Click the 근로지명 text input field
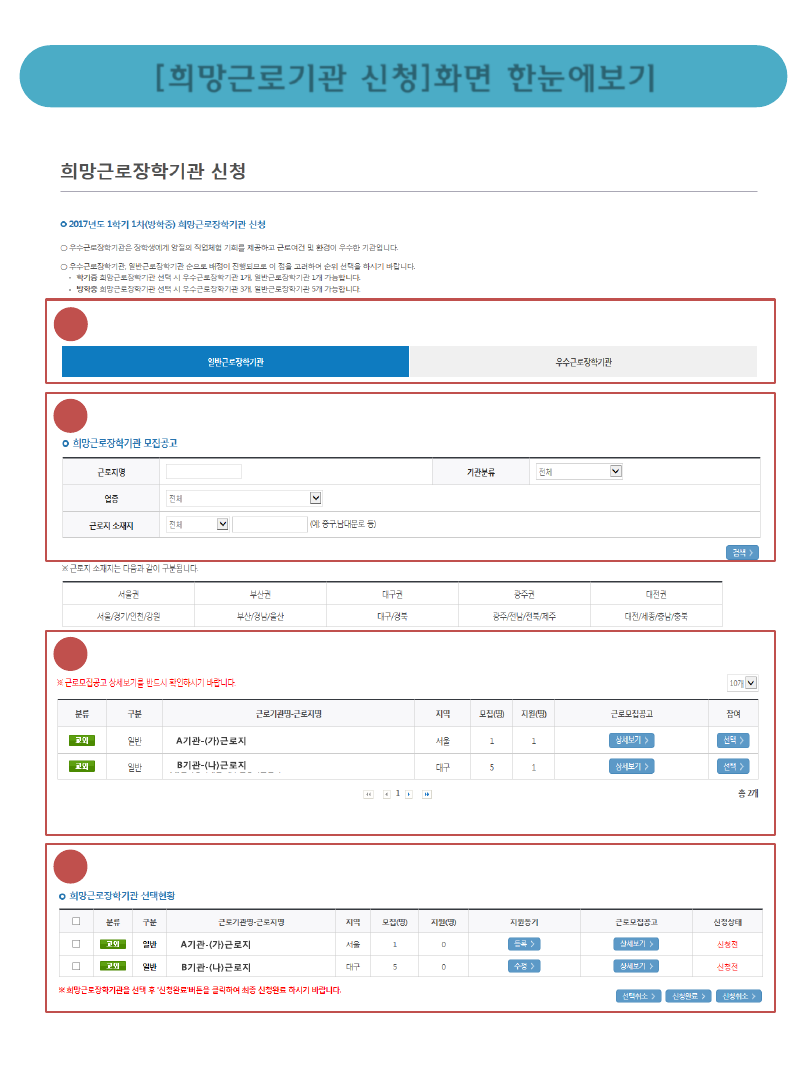The height and width of the screenshot is (1080, 810). click(204, 471)
